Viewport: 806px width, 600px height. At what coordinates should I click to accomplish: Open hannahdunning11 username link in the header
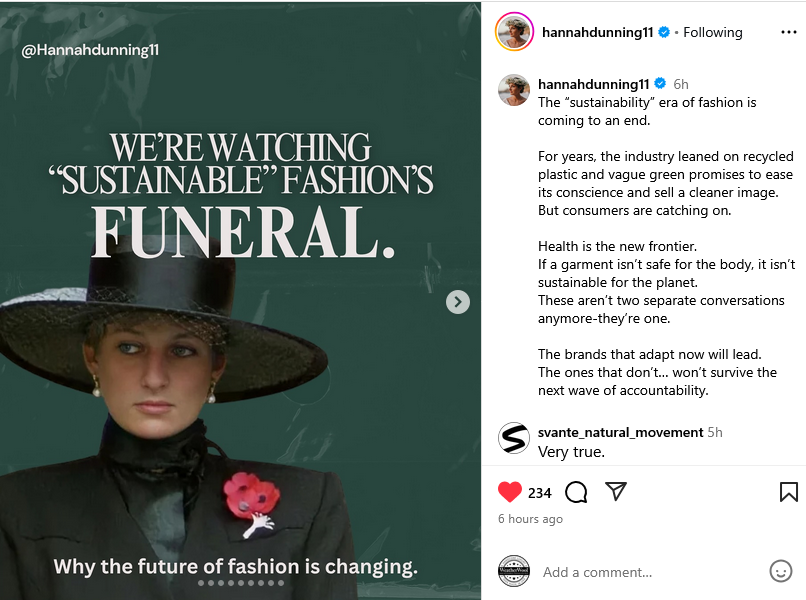point(597,32)
